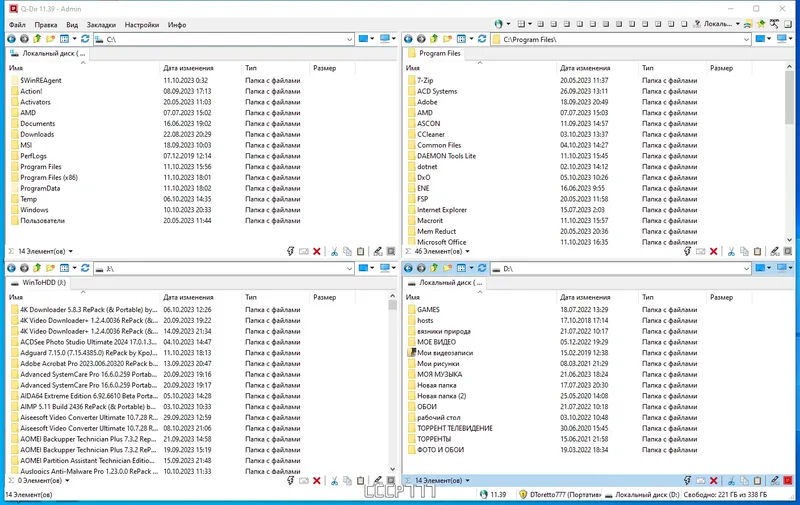
Task: Open blue window dropdown in D:\ pane
Action: [769, 268]
